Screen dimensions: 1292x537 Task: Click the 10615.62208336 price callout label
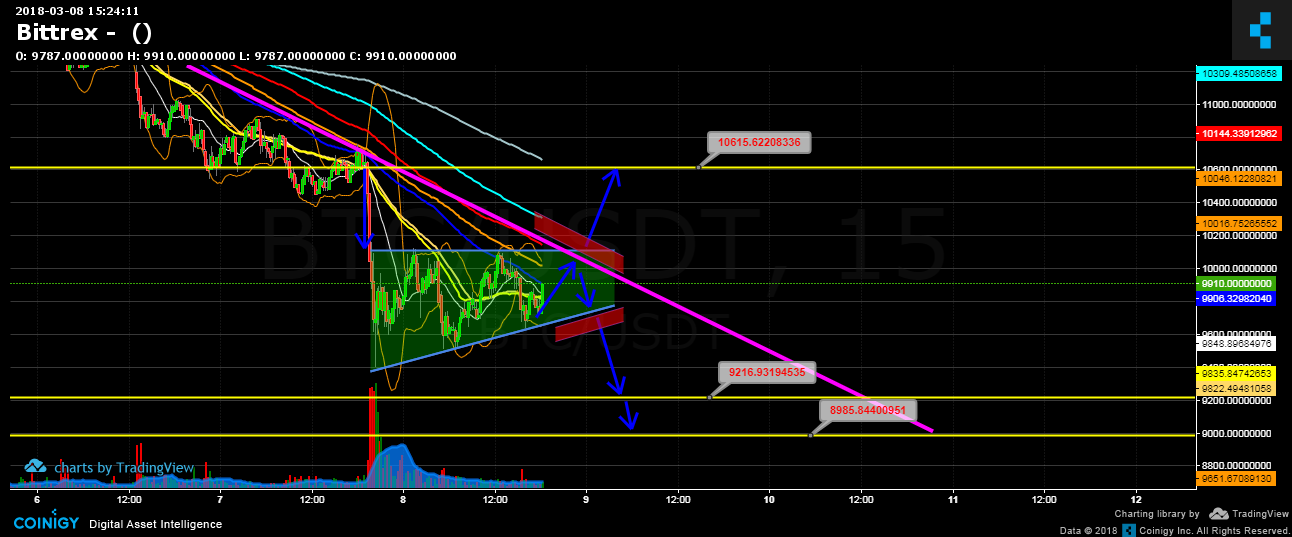(759, 143)
